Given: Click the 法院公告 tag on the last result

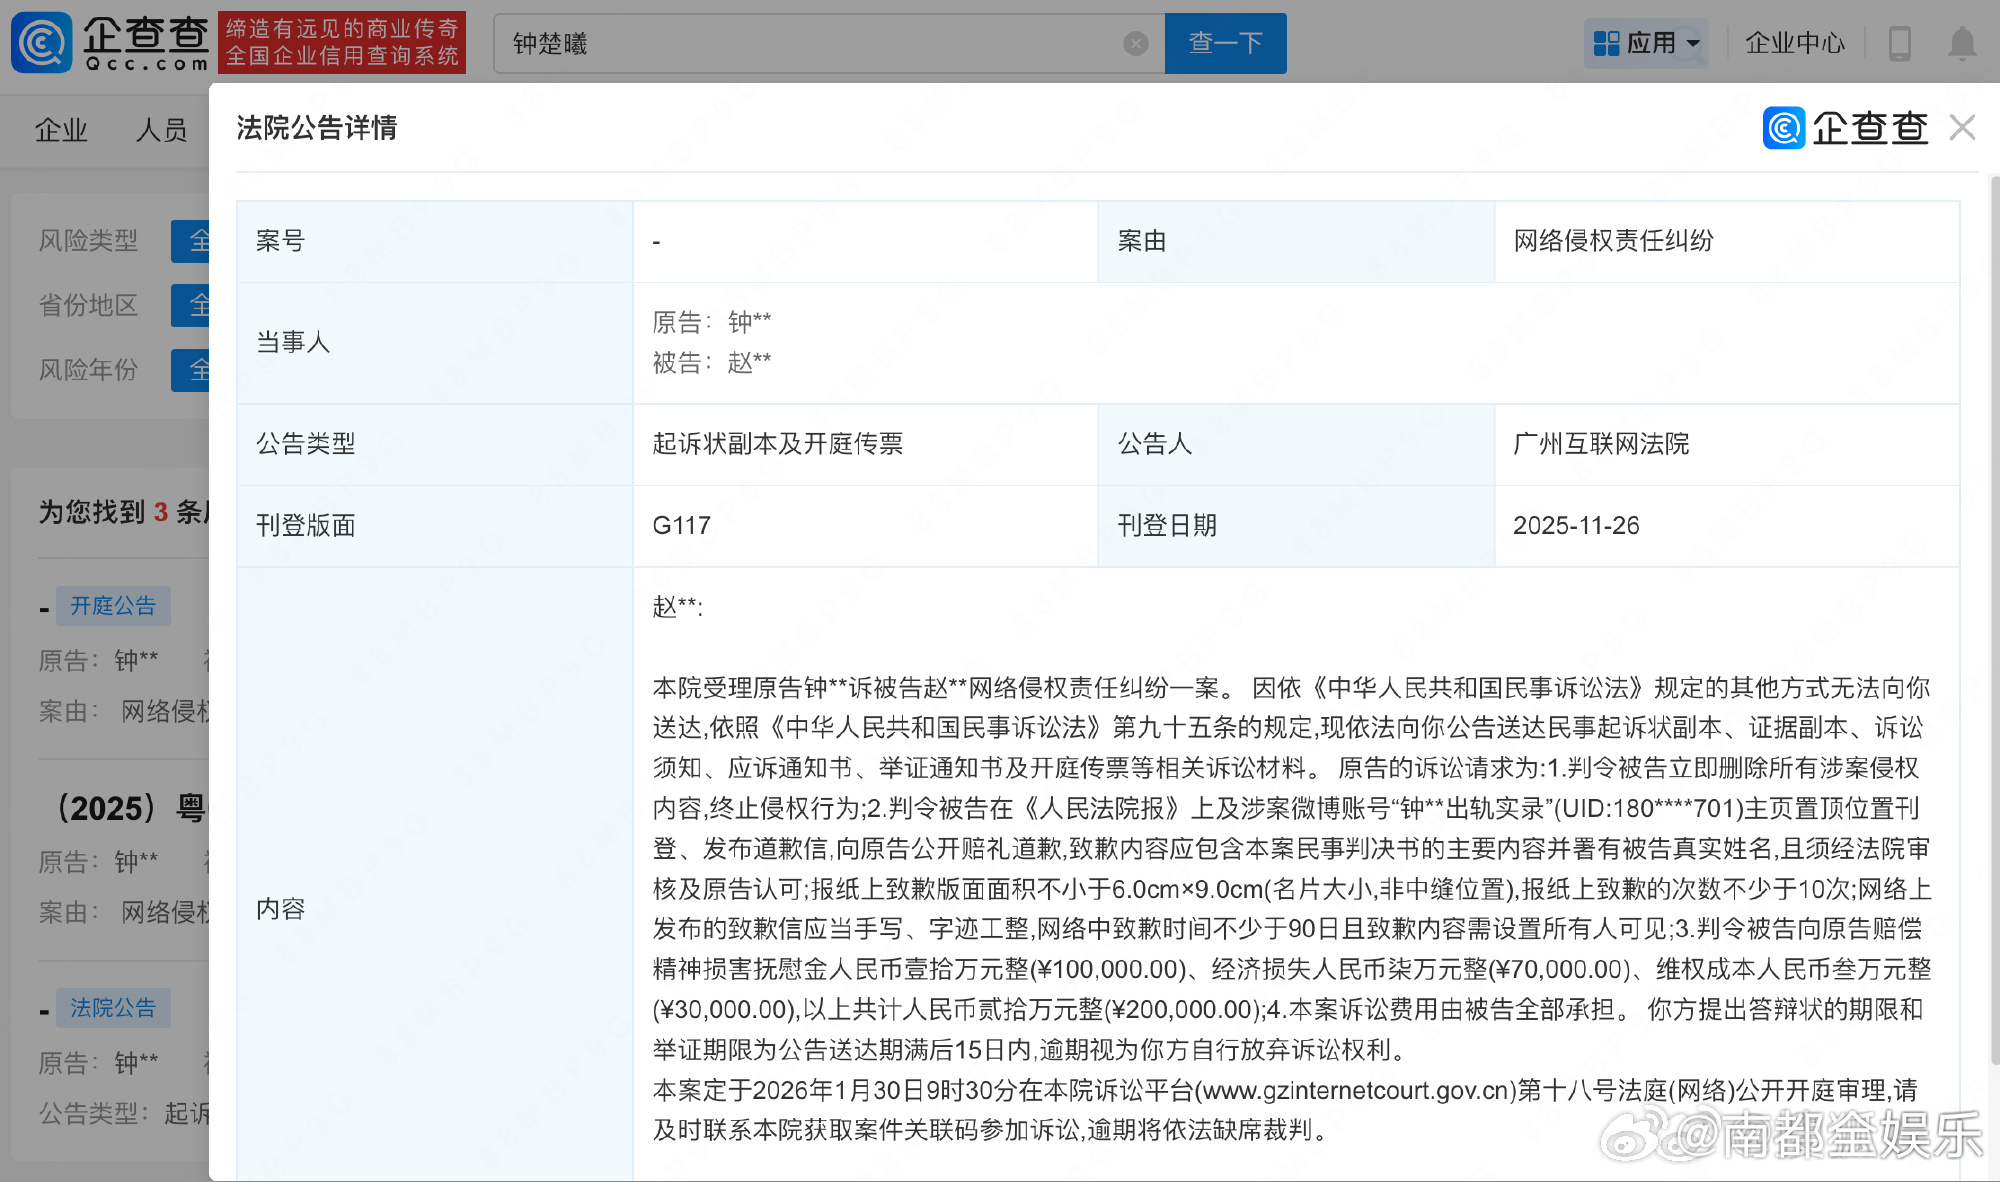Looking at the screenshot, I should point(113,1008).
